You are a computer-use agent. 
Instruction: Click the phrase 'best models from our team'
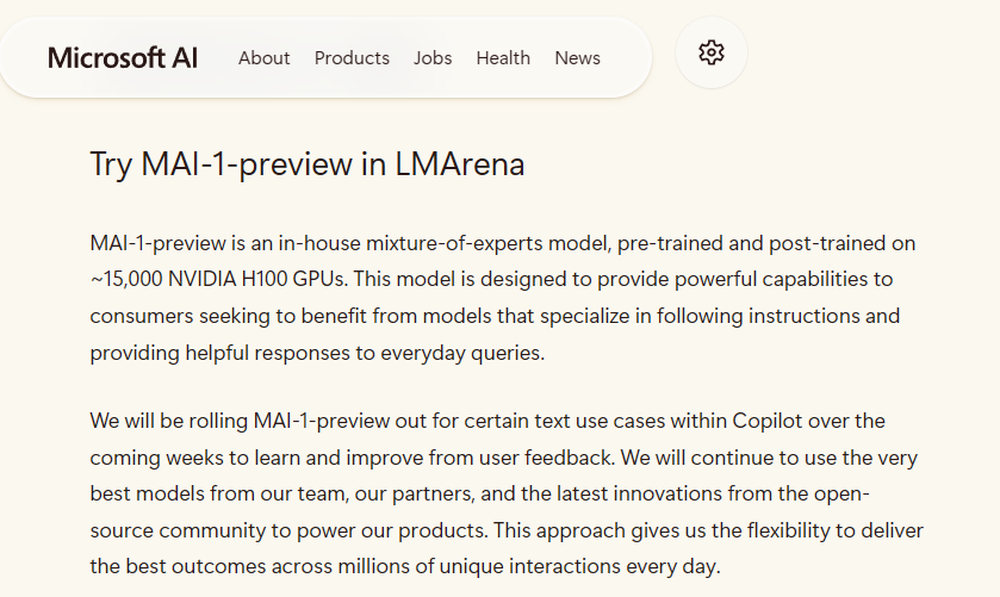click(219, 494)
